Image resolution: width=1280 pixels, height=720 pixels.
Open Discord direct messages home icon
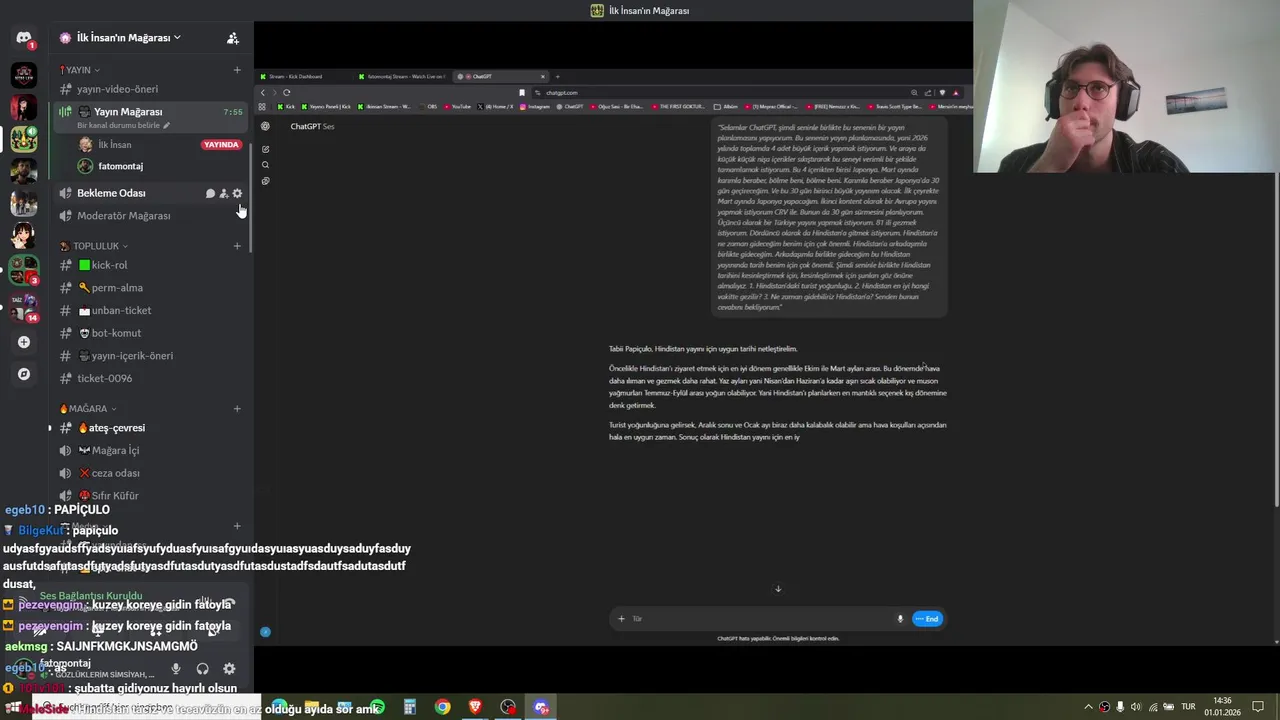point(24,38)
